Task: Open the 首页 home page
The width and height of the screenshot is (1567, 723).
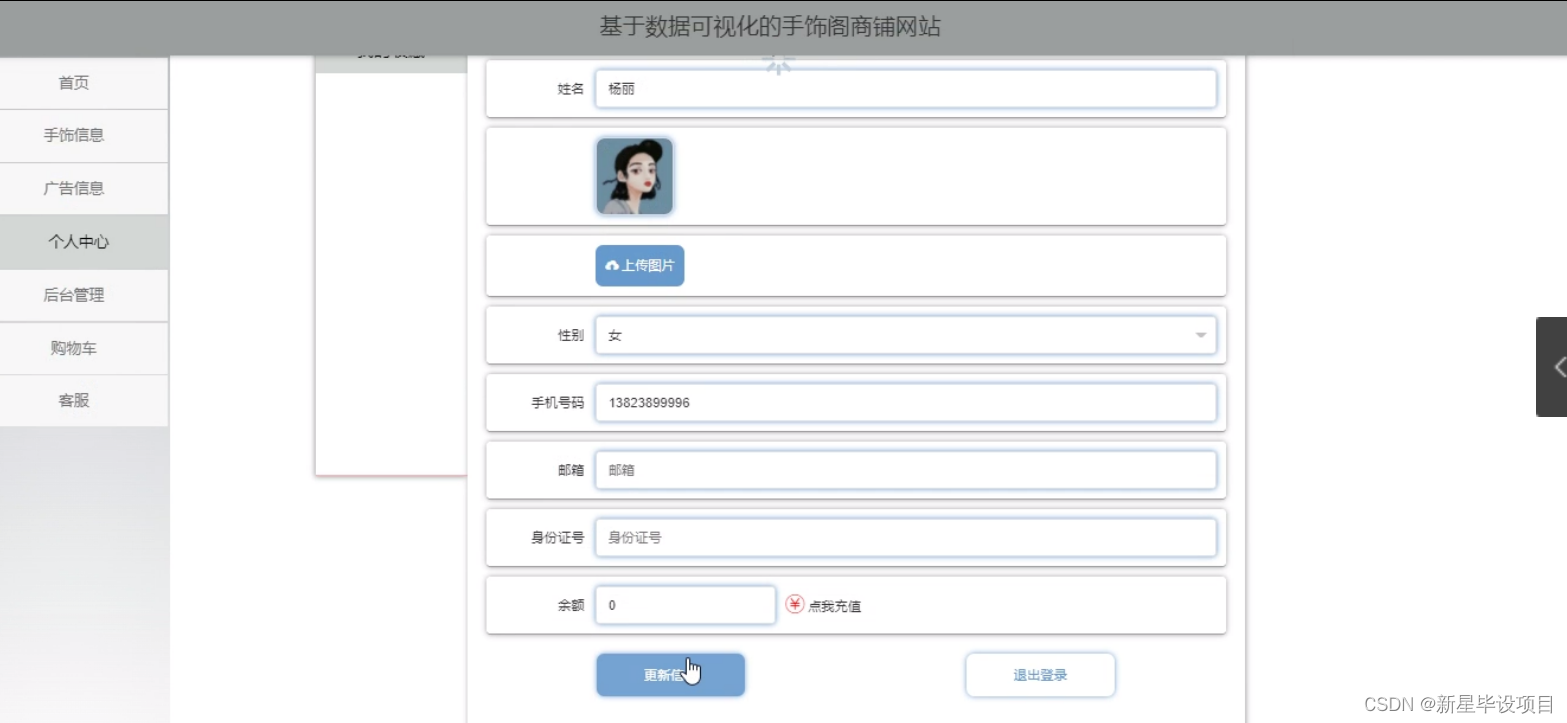Action: (x=72, y=82)
